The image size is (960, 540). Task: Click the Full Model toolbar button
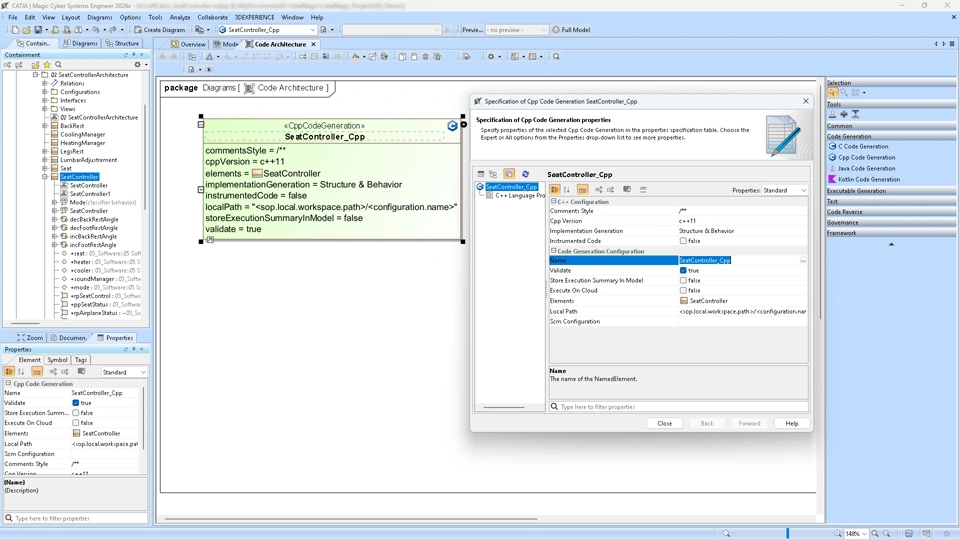(x=571, y=29)
